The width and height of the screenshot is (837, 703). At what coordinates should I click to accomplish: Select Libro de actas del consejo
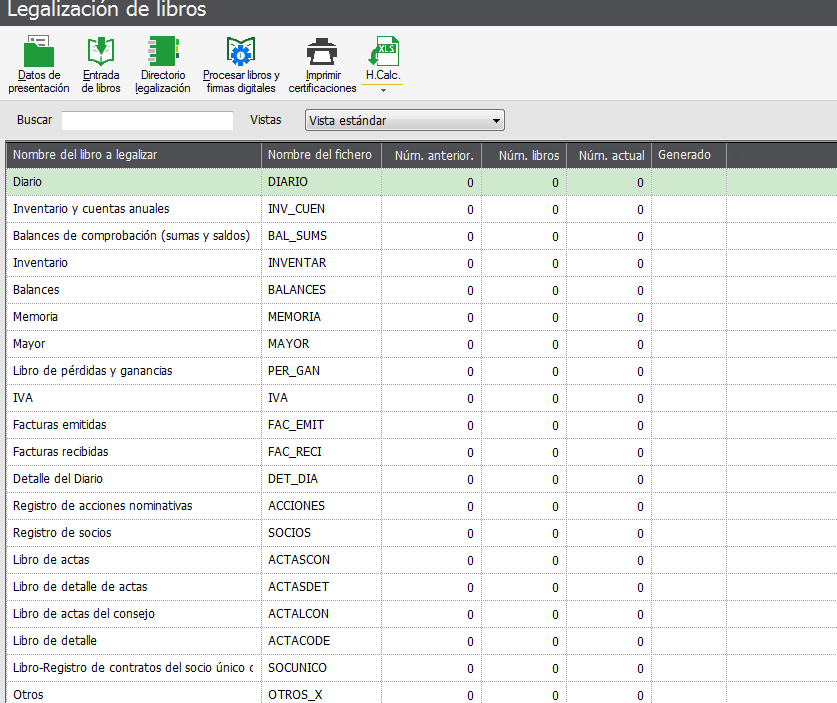(422, 613)
